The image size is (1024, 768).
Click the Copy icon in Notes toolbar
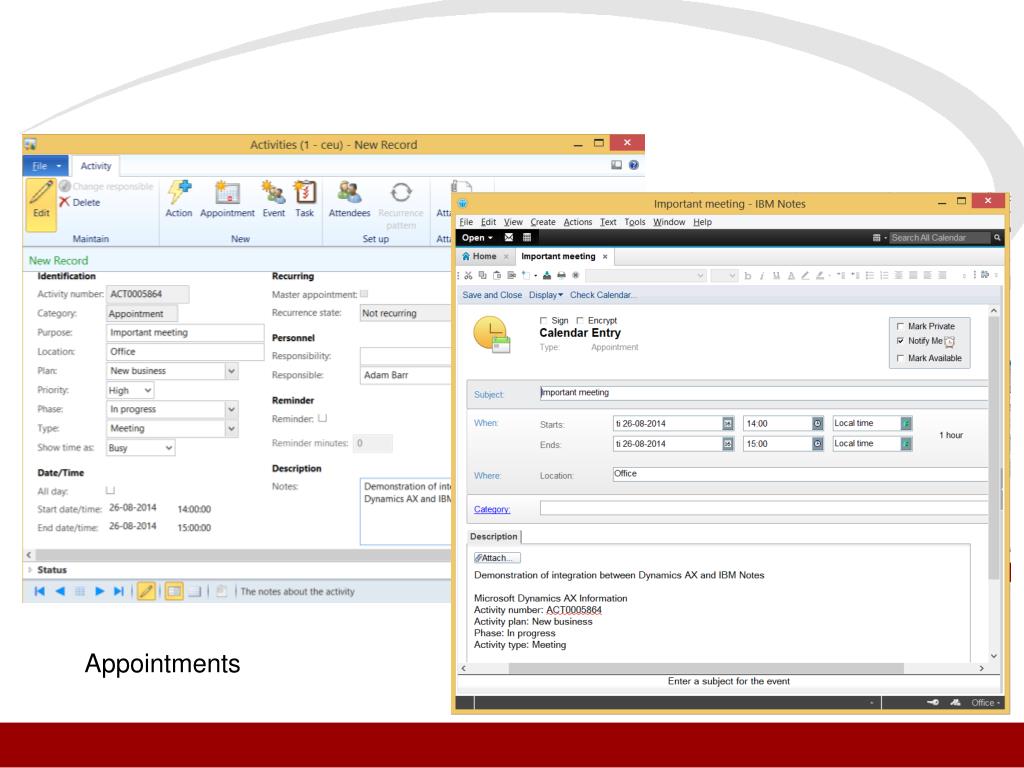click(483, 276)
